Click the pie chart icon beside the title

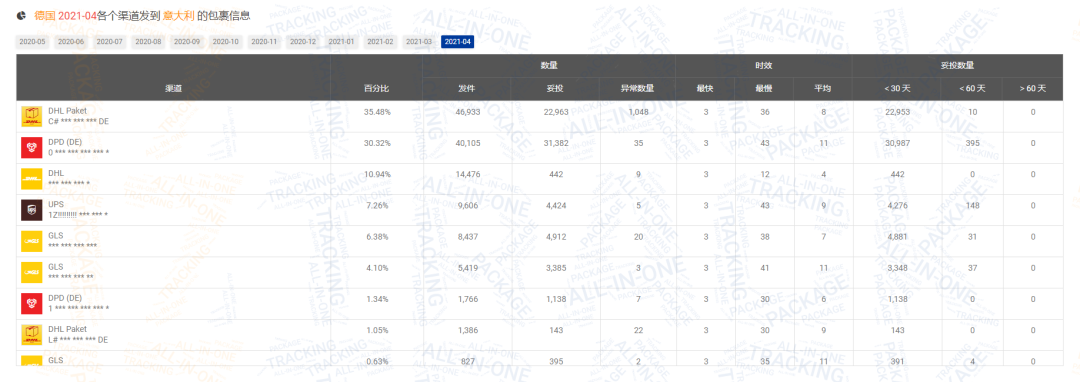tap(22, 14)
